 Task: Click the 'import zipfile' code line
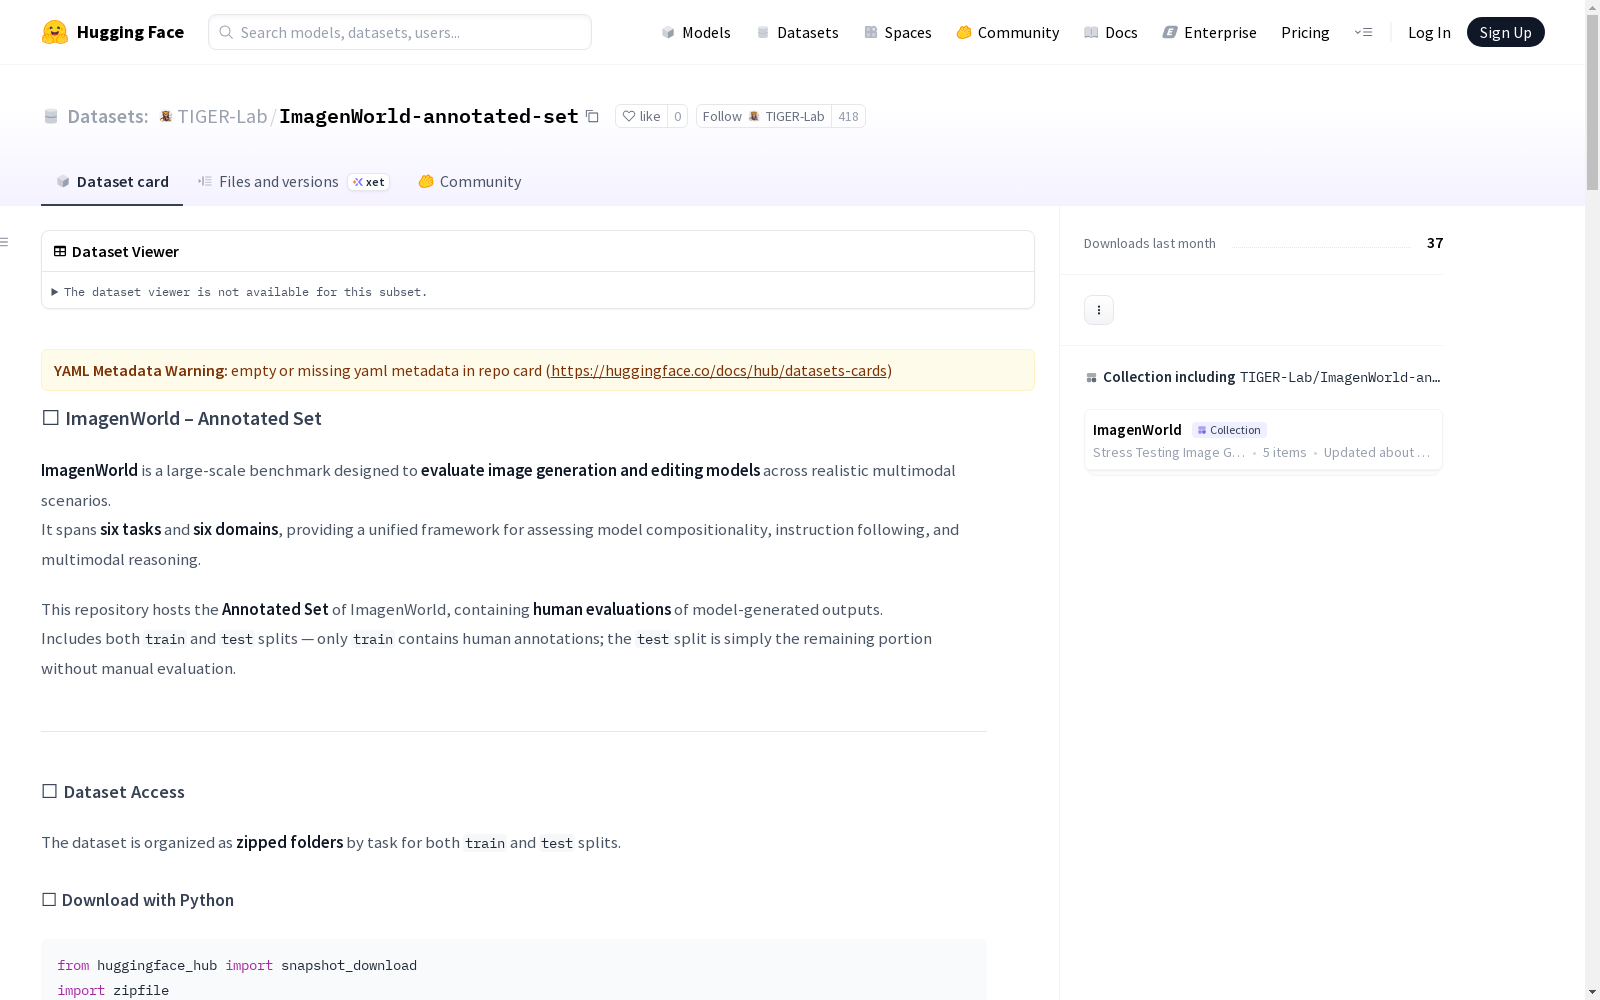tap(113, 991)
